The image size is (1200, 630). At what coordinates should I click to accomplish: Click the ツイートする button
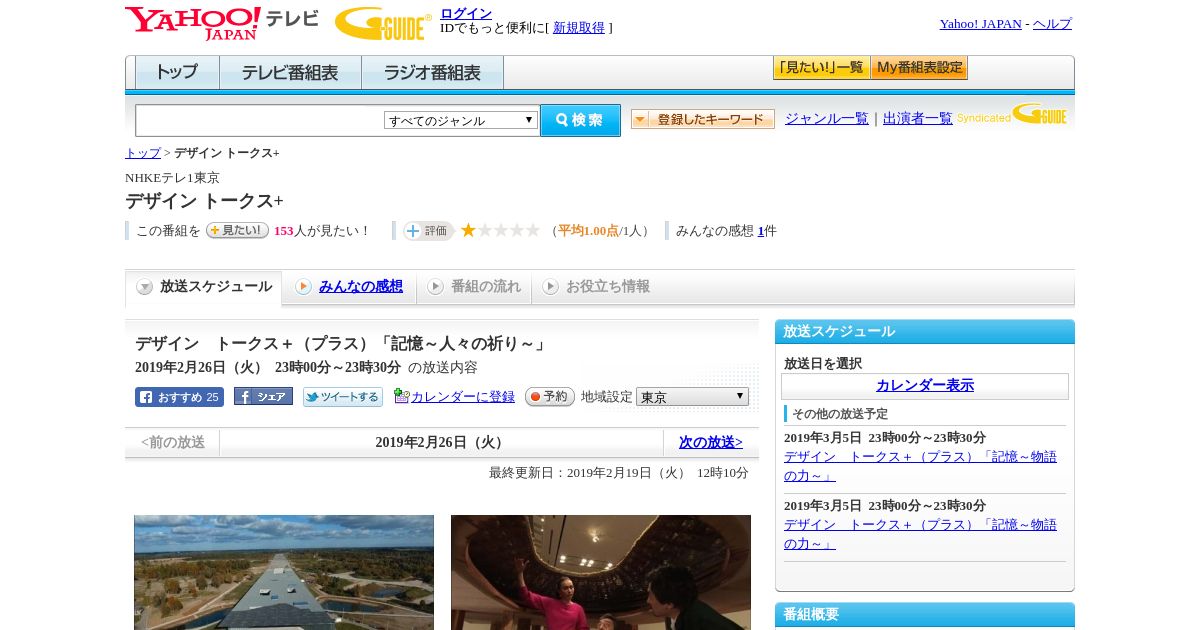point(343,397)
